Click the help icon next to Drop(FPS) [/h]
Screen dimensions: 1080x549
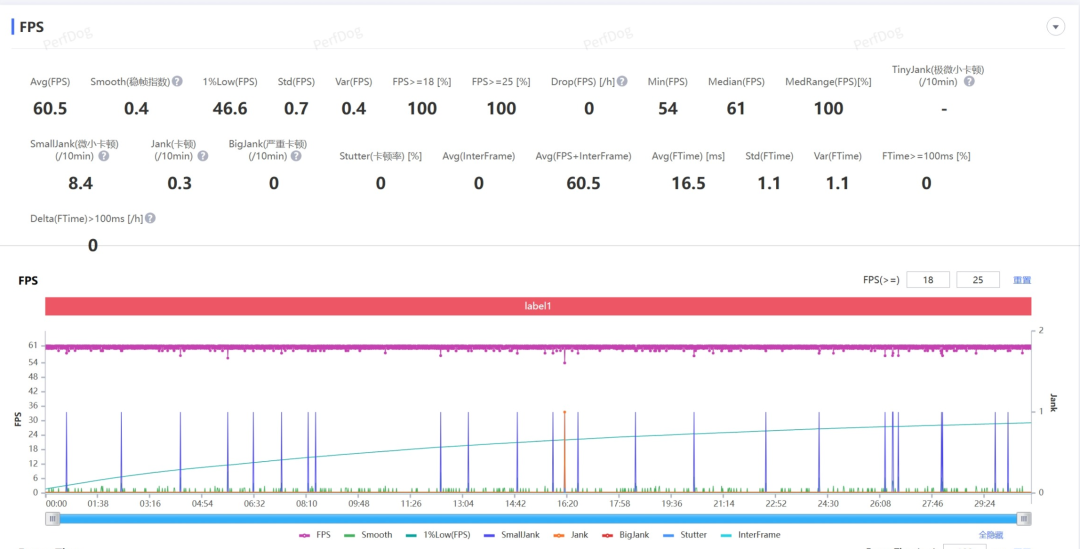coord(622,82)
